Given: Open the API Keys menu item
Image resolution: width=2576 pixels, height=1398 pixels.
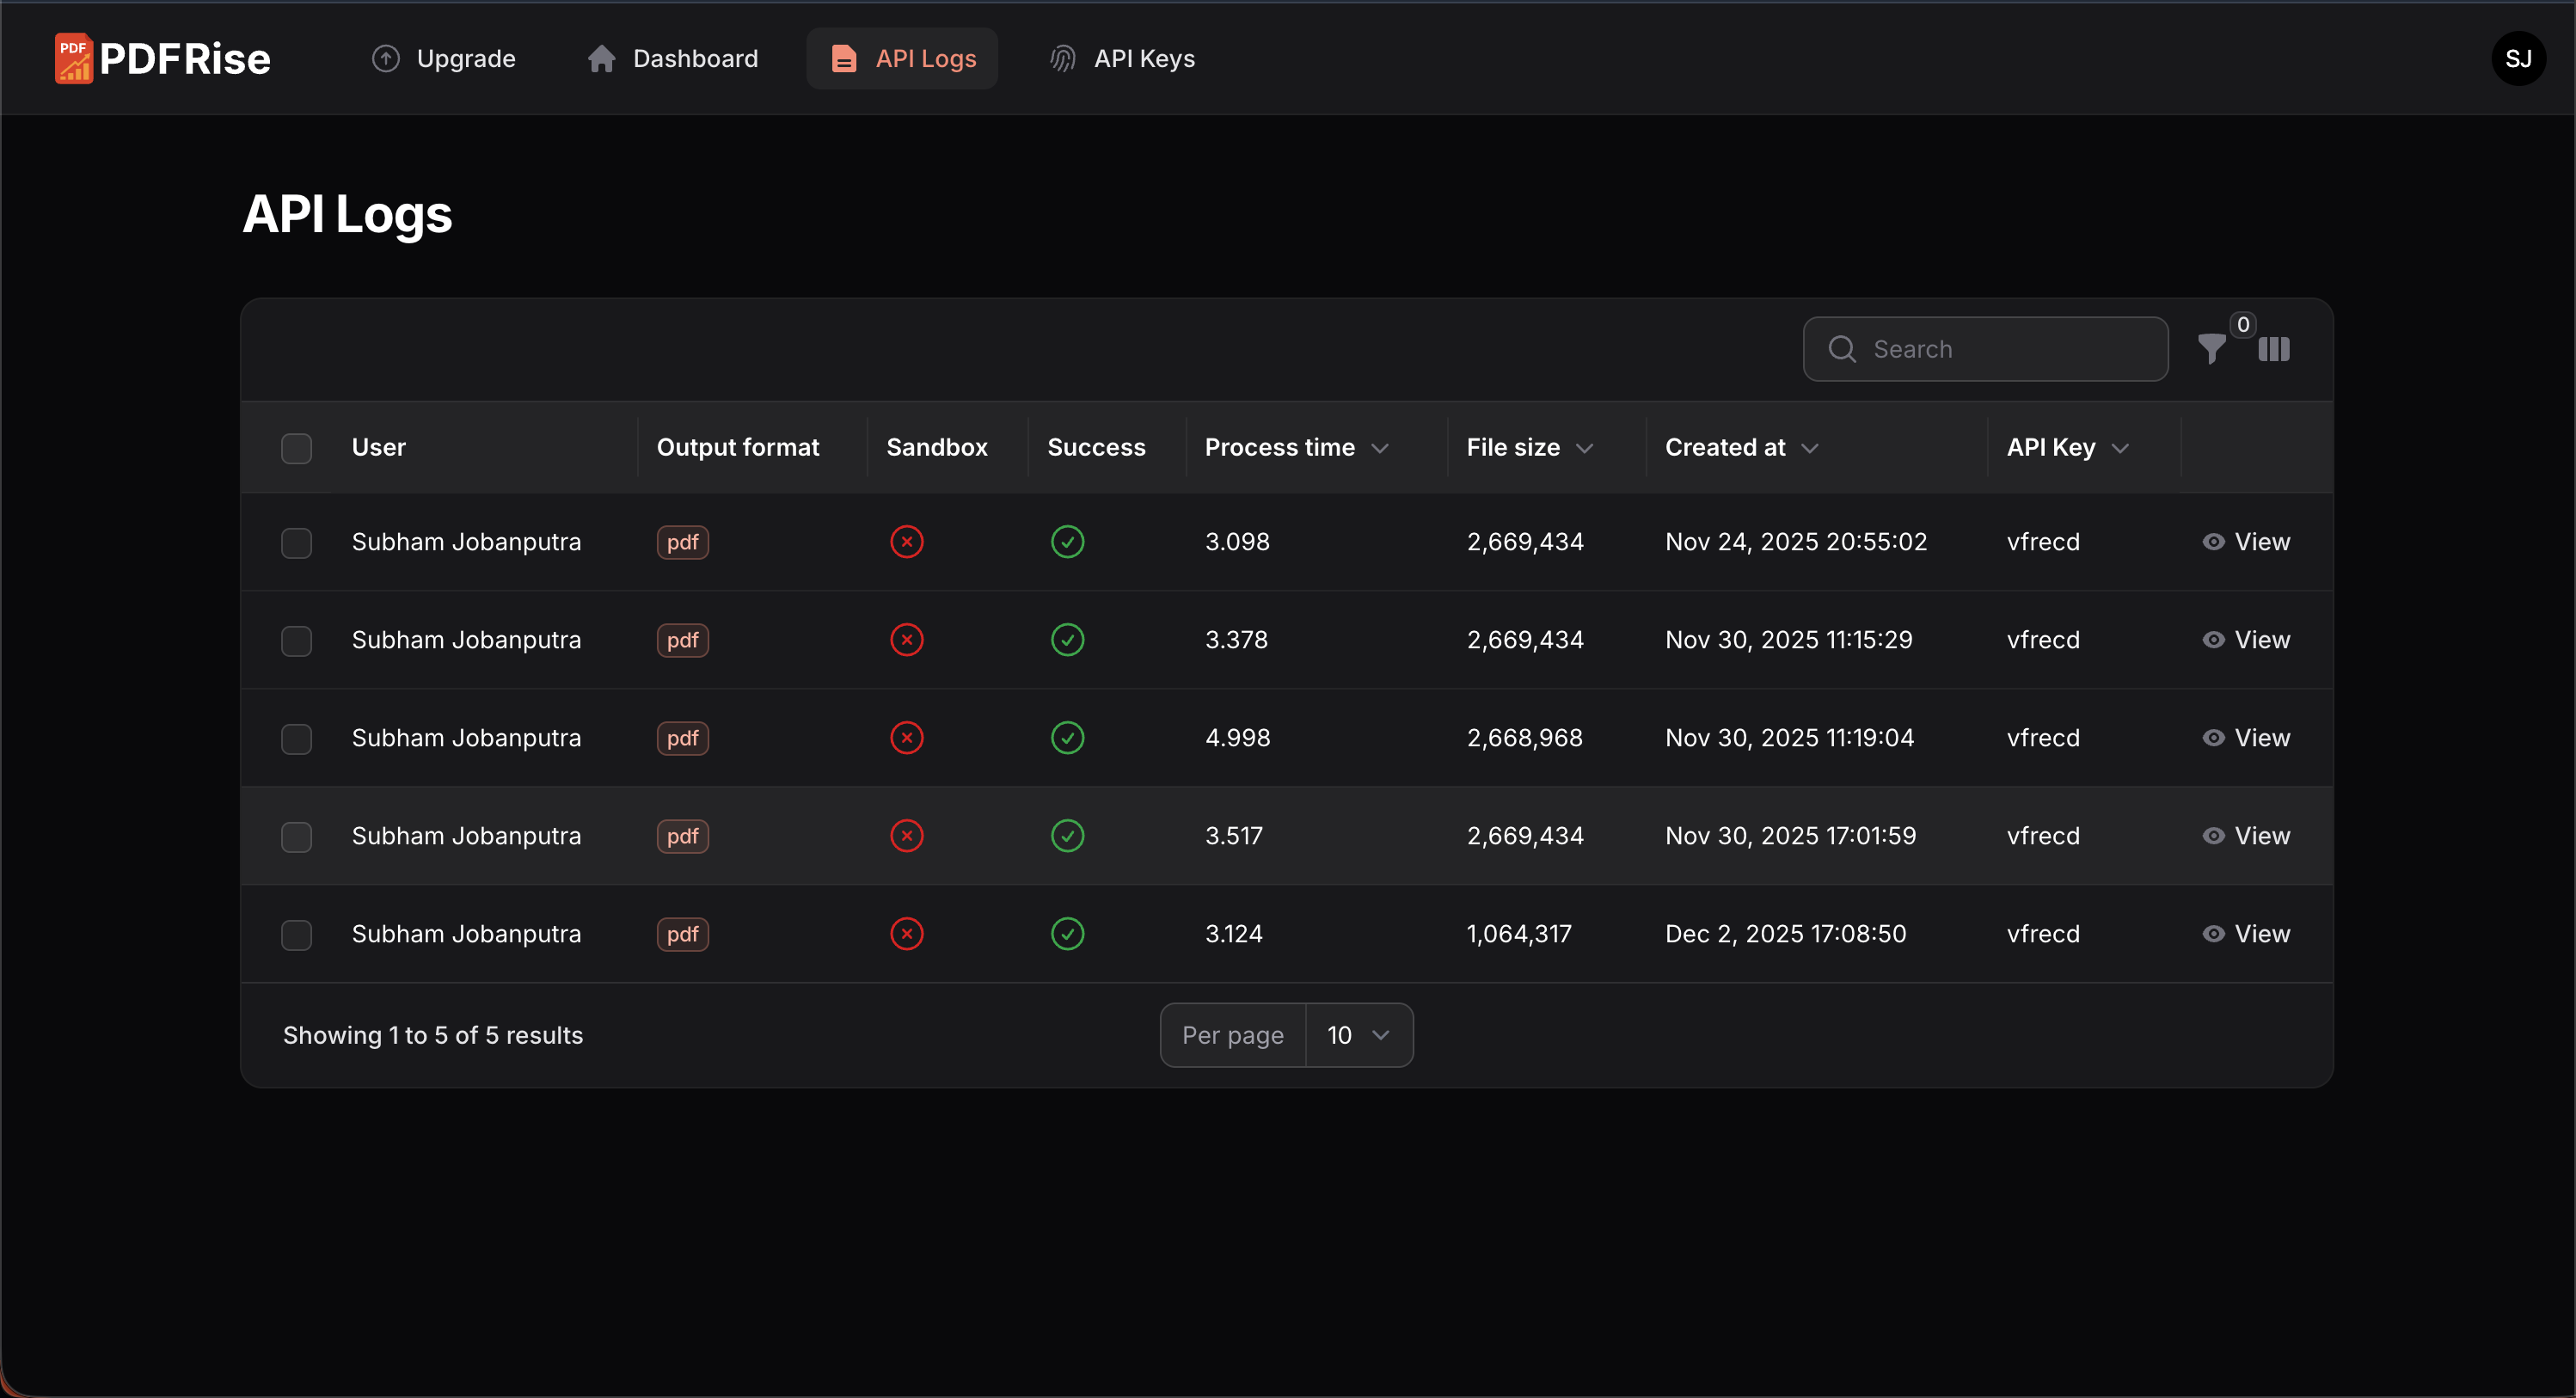Looking at the screenshot, I should click(x=1143, y=59).
